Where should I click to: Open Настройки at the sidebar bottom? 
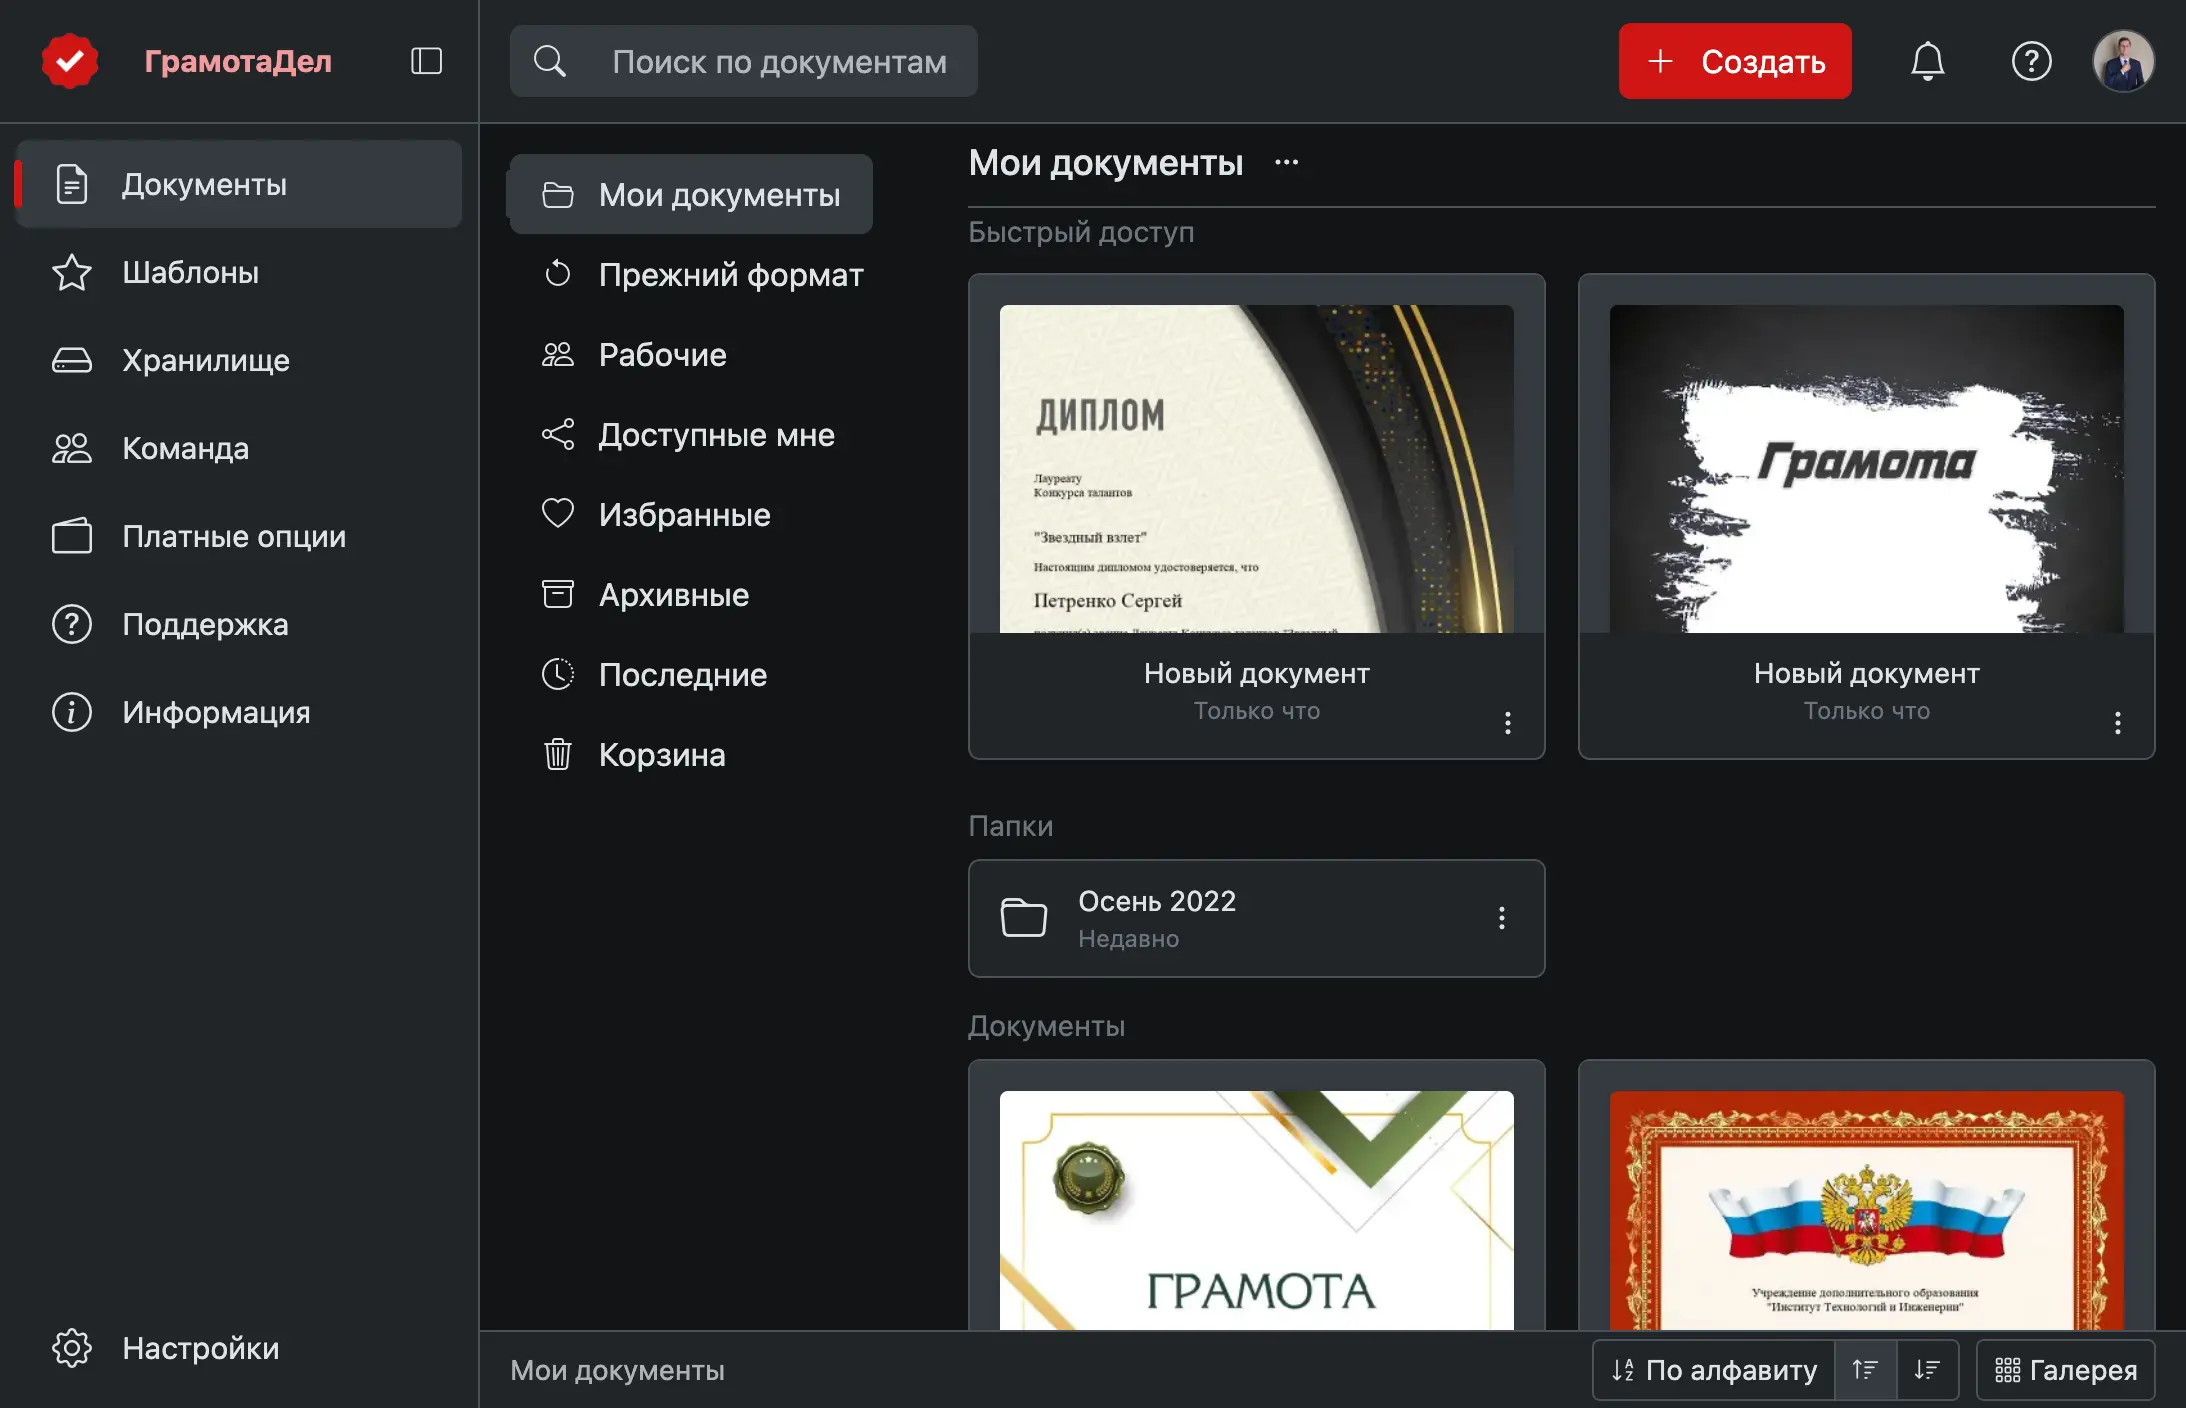tap(240, 1348)
